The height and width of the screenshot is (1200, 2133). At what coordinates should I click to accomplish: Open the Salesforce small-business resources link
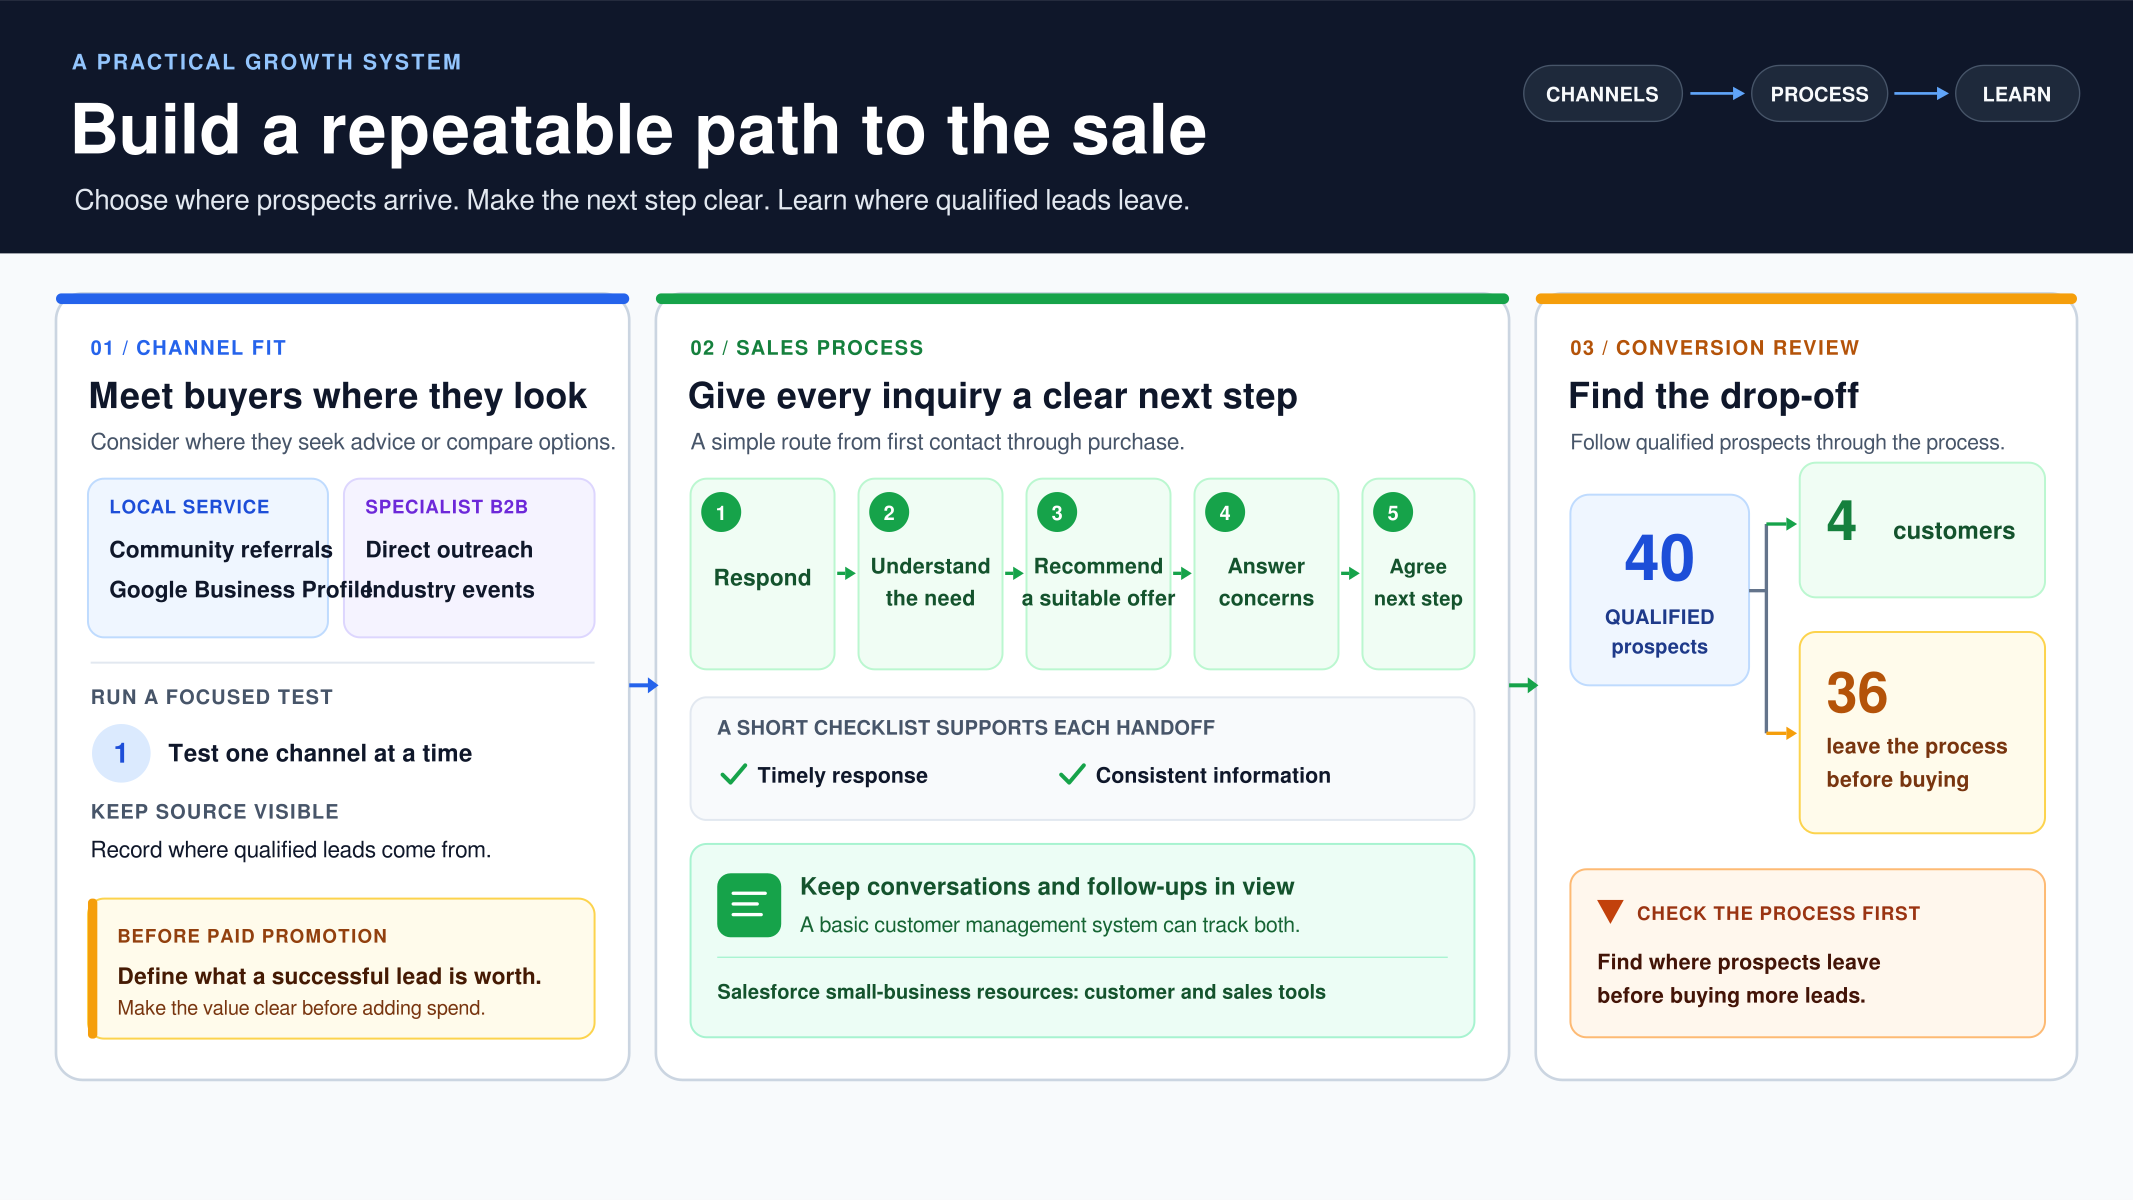point(1021,992)
